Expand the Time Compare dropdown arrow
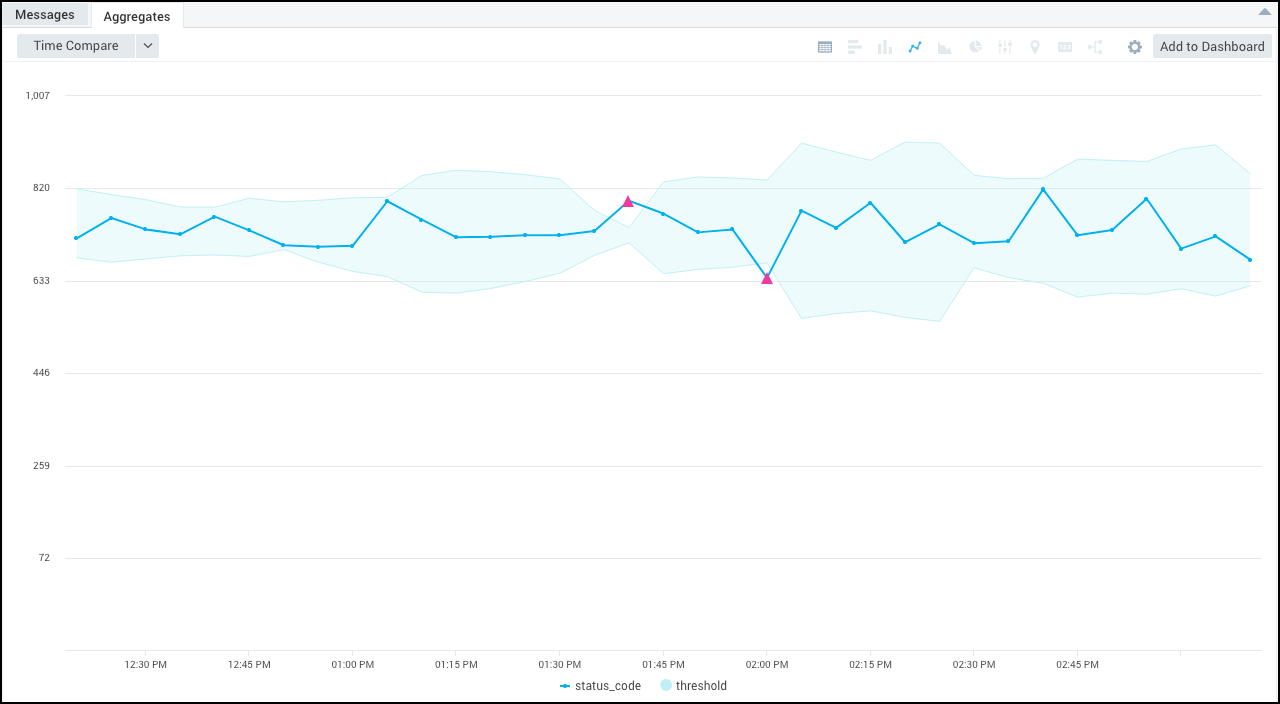The image size is (1280, 704). (x=147, y=46)
